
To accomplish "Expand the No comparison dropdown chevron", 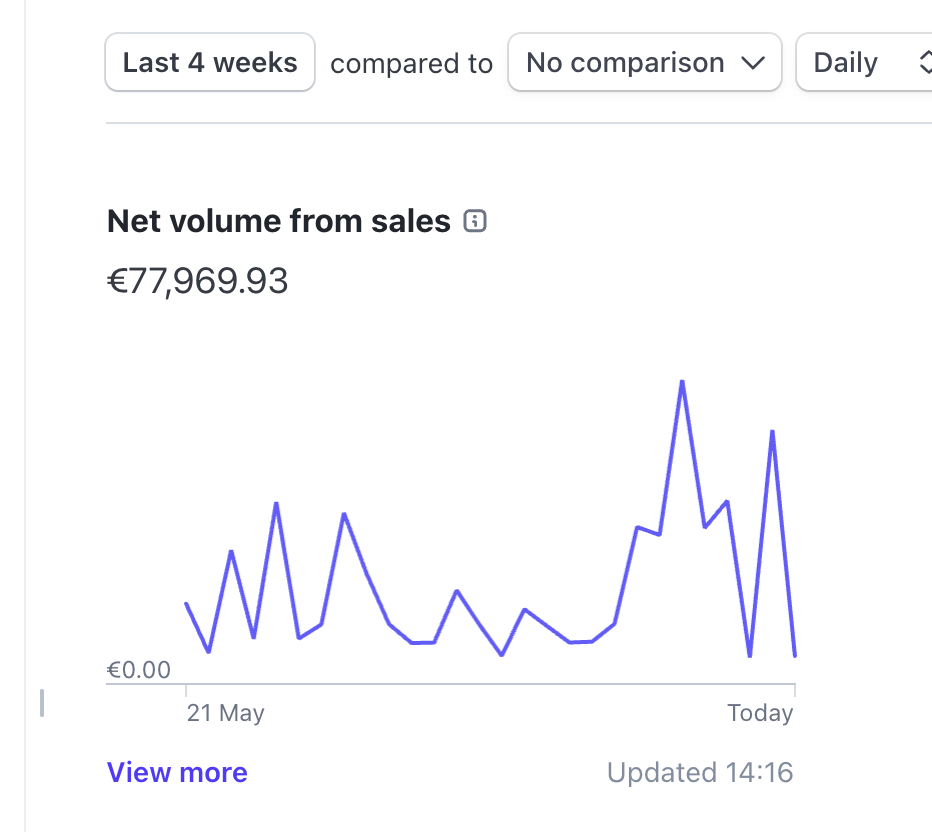I will coord(752,63).
